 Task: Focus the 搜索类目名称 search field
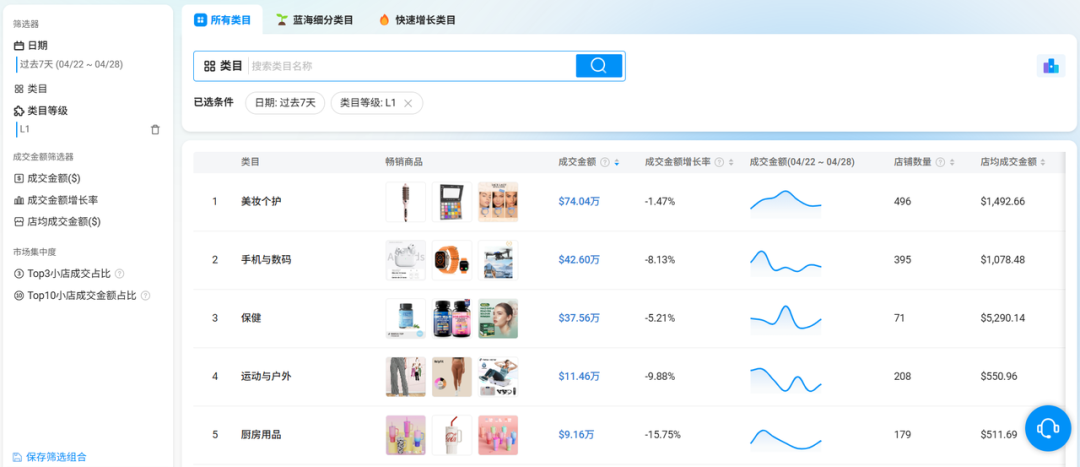tap(411, 66)
